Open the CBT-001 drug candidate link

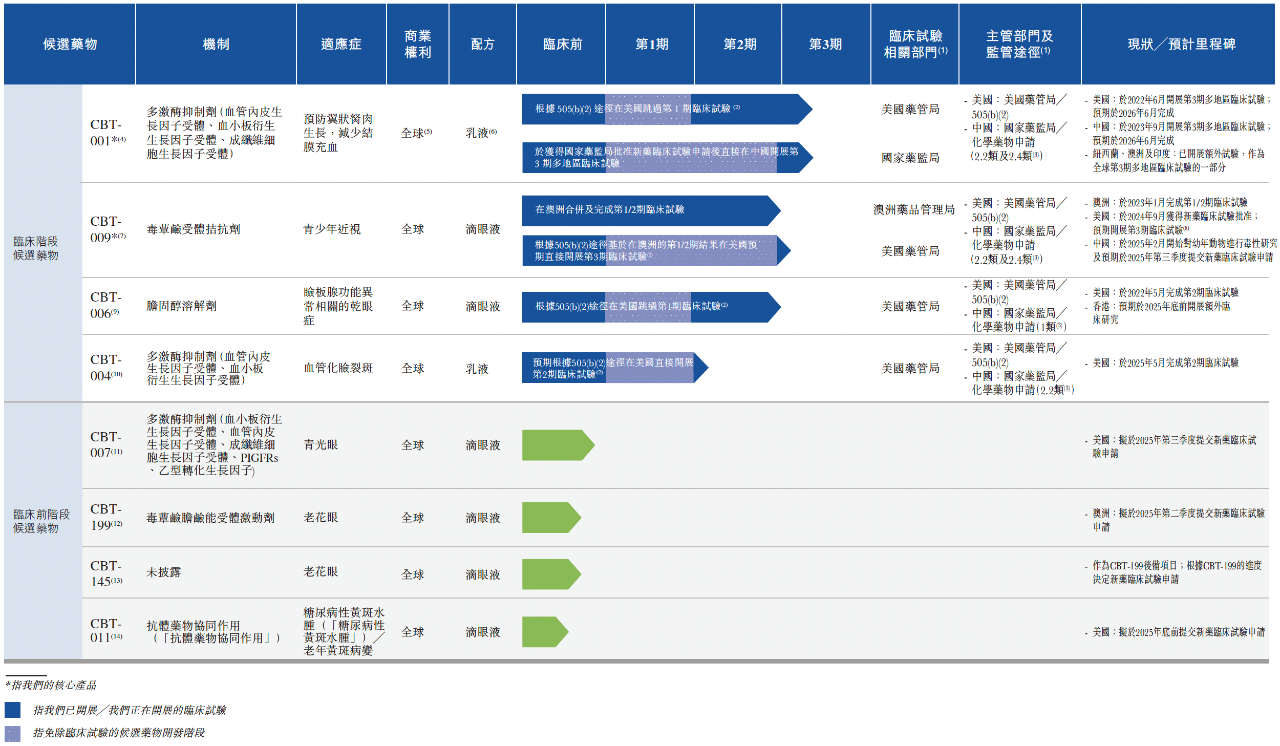107,131
